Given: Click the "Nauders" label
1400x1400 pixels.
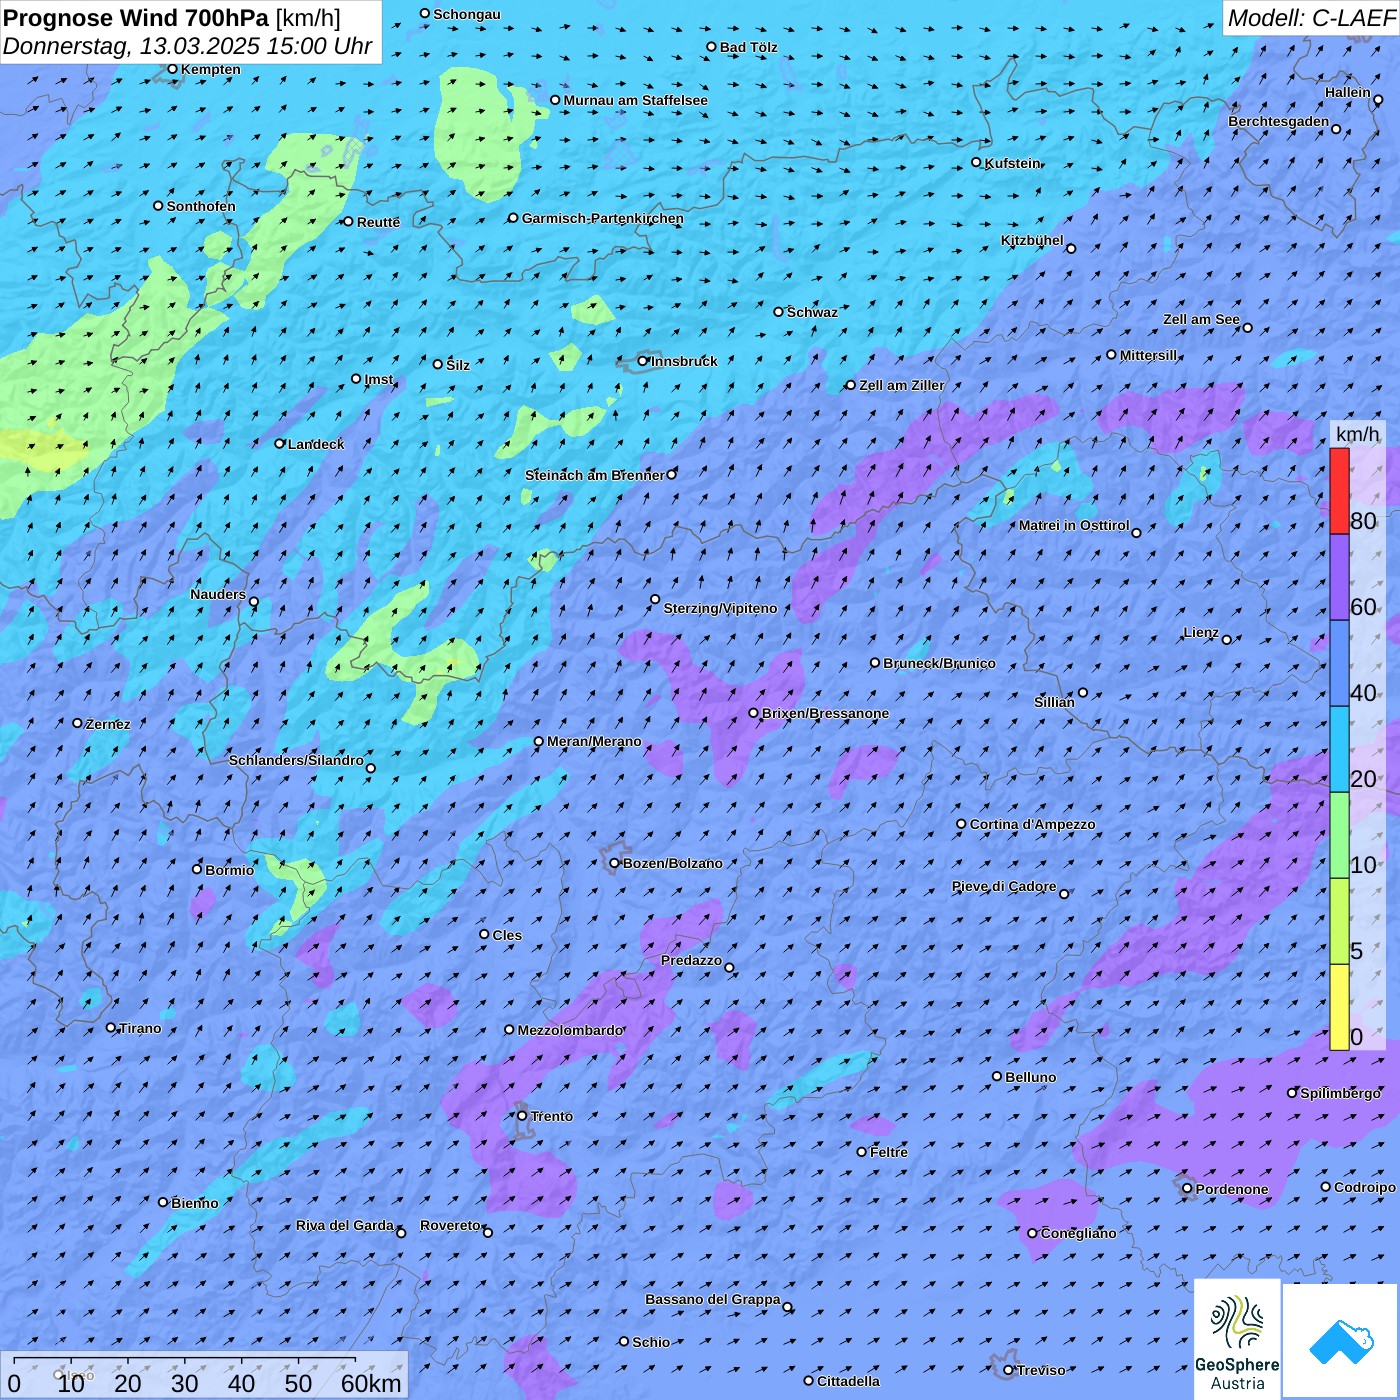Looking at the screenshot, I should click(218, 594).
